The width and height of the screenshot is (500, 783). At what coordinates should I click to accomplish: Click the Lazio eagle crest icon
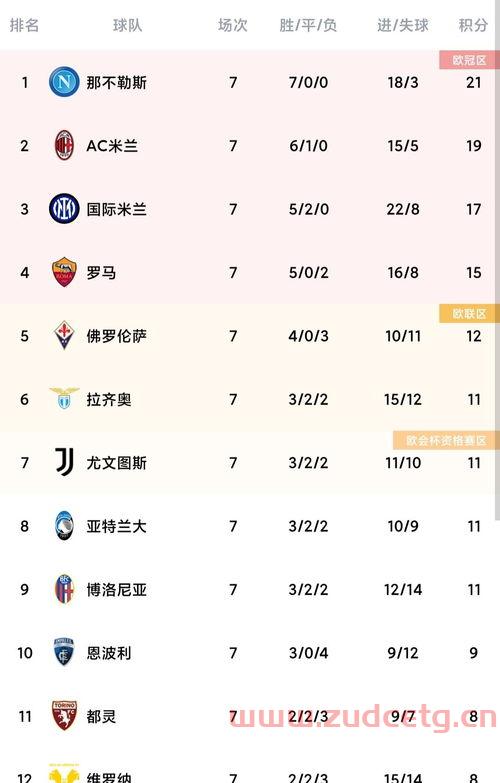pyautogui.click(x=64, y=398)
